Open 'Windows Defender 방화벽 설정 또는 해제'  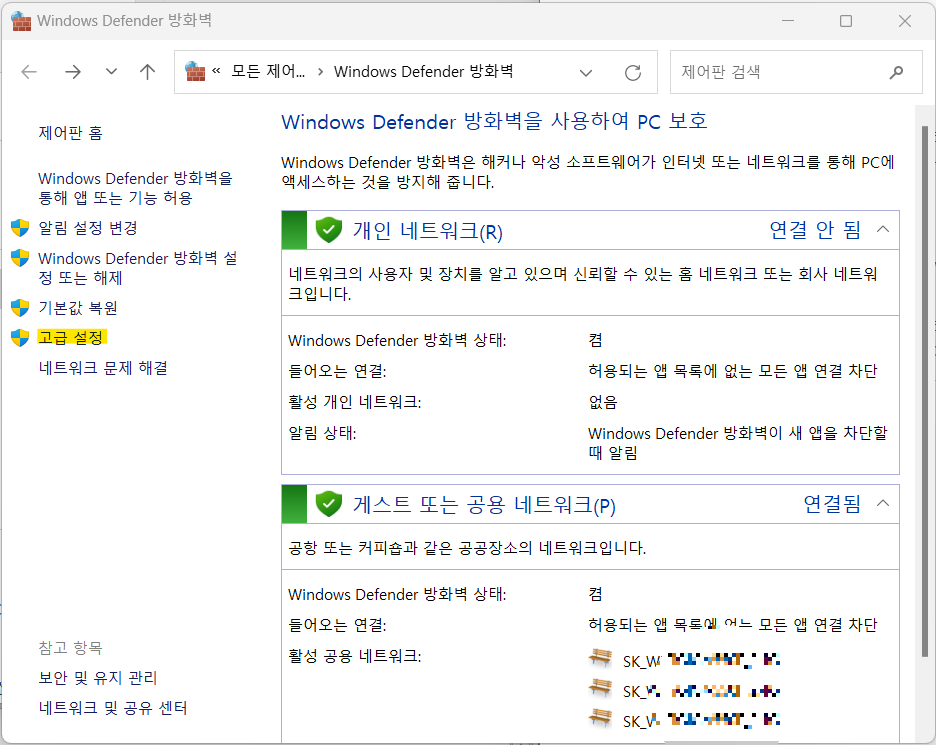pos(138,268)
